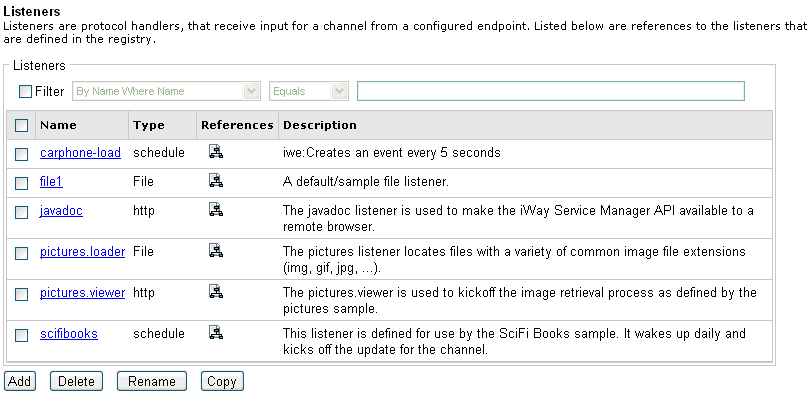Open references icon for carphone-load listener
The image size is (810, 397).
tap(216, 152)
